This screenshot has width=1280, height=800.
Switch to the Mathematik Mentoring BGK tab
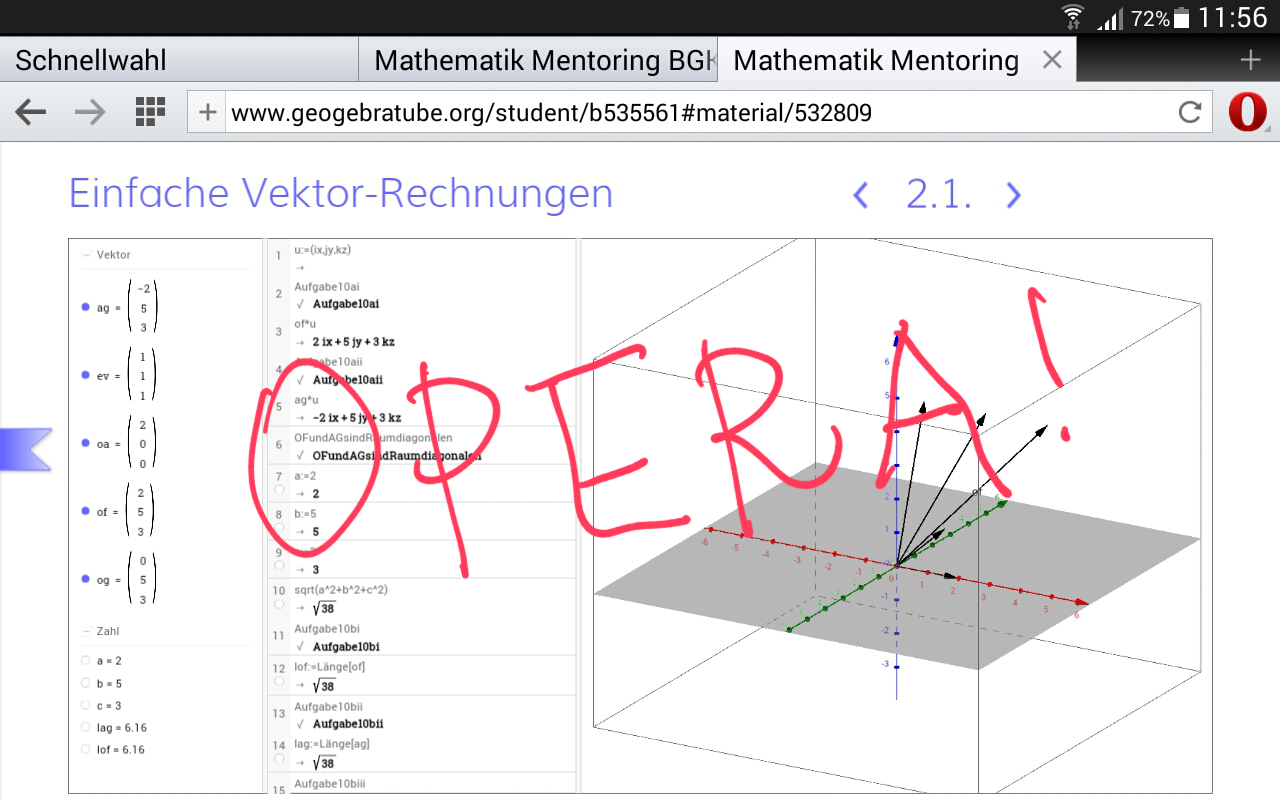[x=538, y=61]
